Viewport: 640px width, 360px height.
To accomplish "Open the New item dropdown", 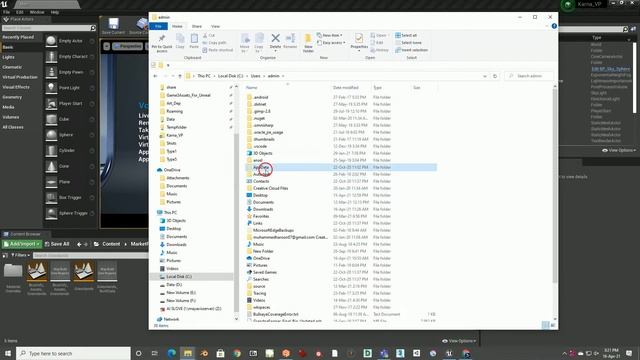I will [329, 36].
